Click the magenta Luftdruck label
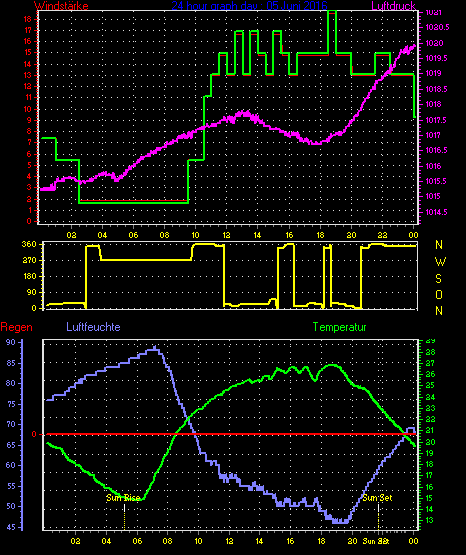466x555 pixels. pyautogui.click(x=393, y=6)
